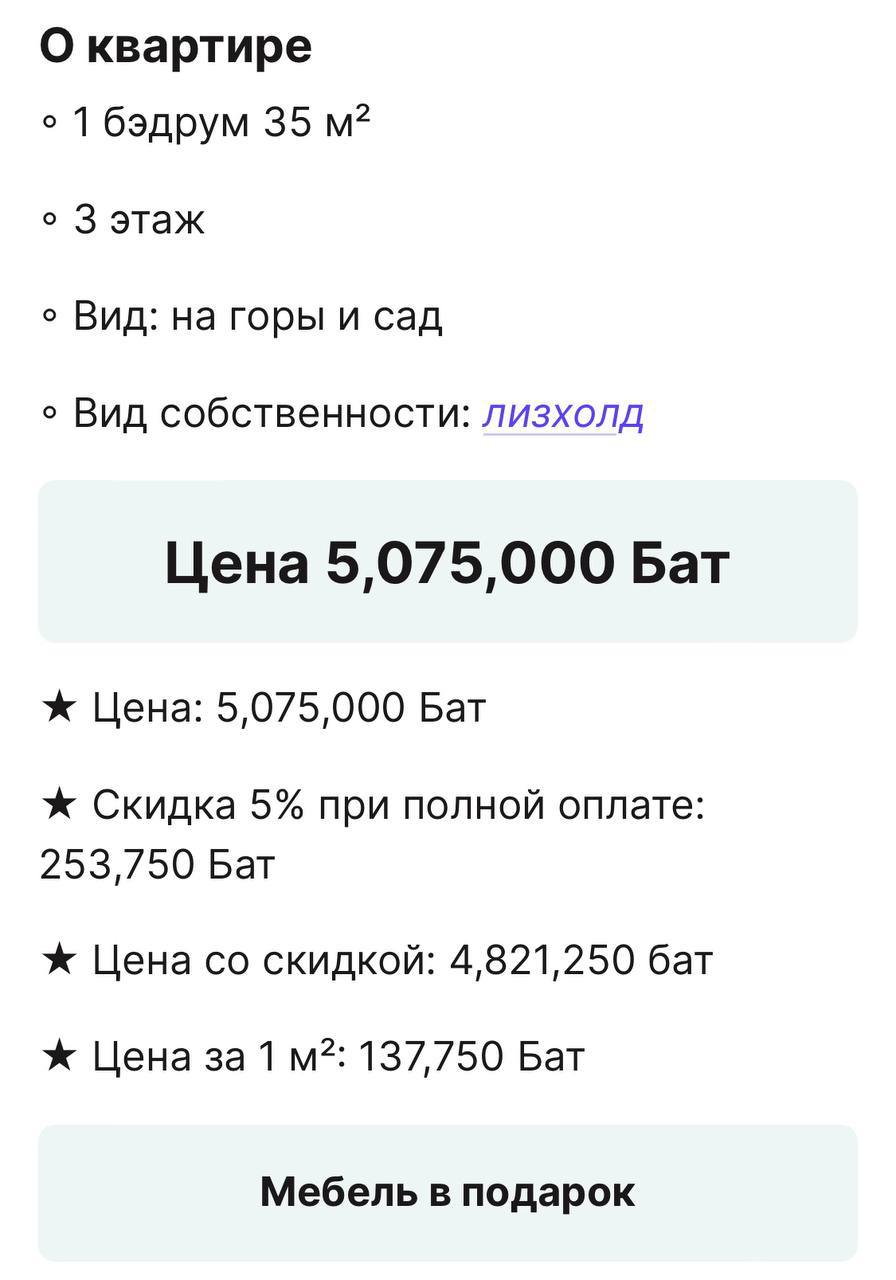
Task: Click the bullet before Вид собственности
Action: (50, 415)
